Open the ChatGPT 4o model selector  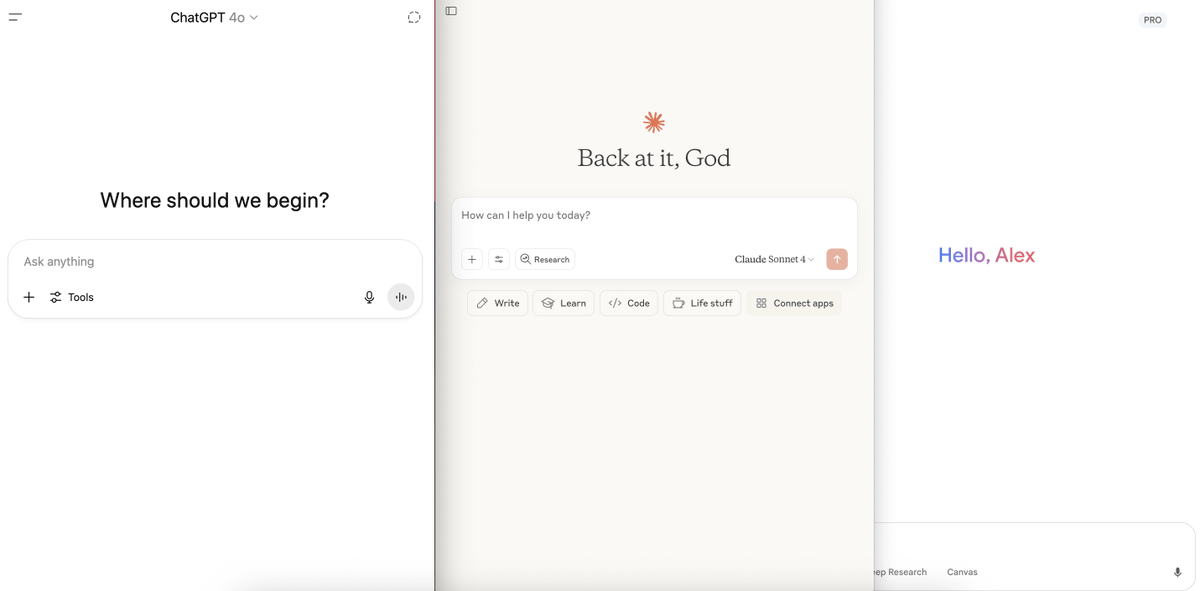[x=214, y=17]
